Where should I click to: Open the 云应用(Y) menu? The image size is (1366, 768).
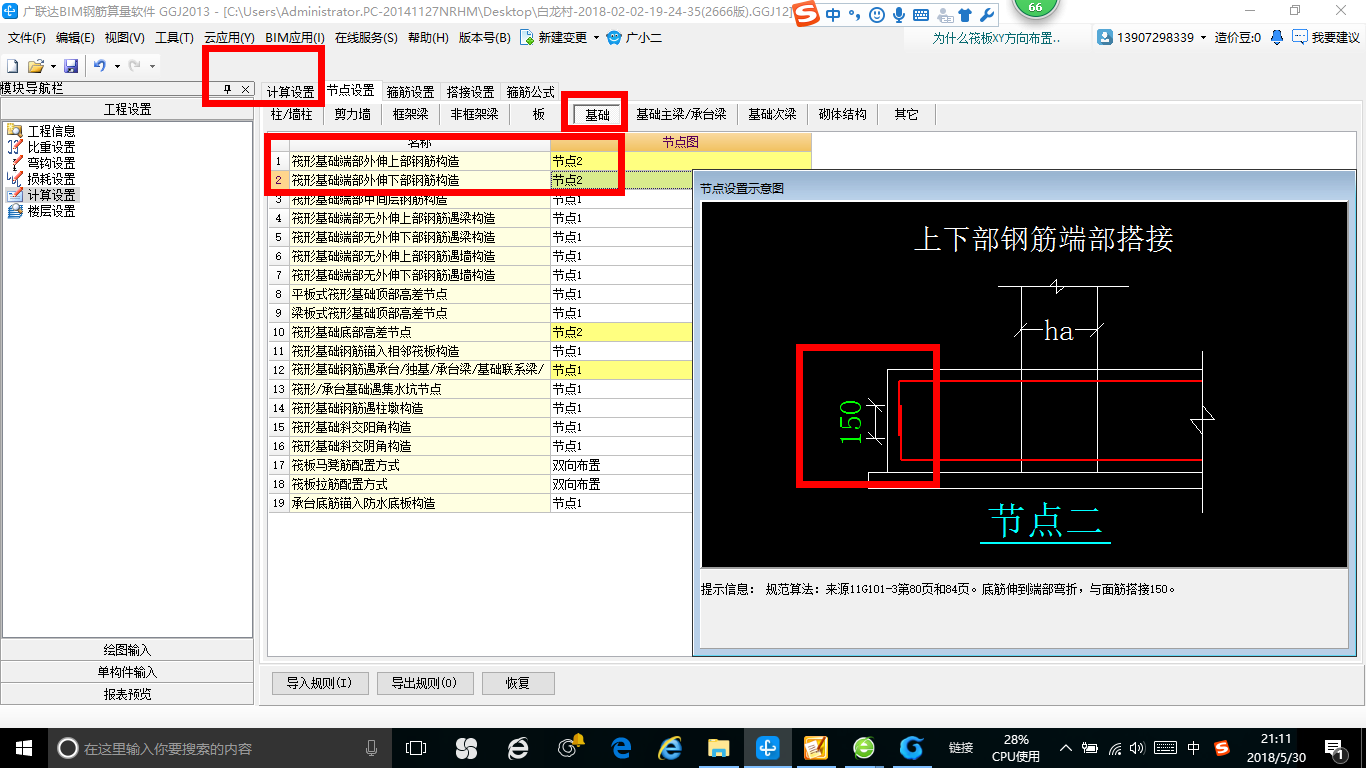(x=229, y=38)
